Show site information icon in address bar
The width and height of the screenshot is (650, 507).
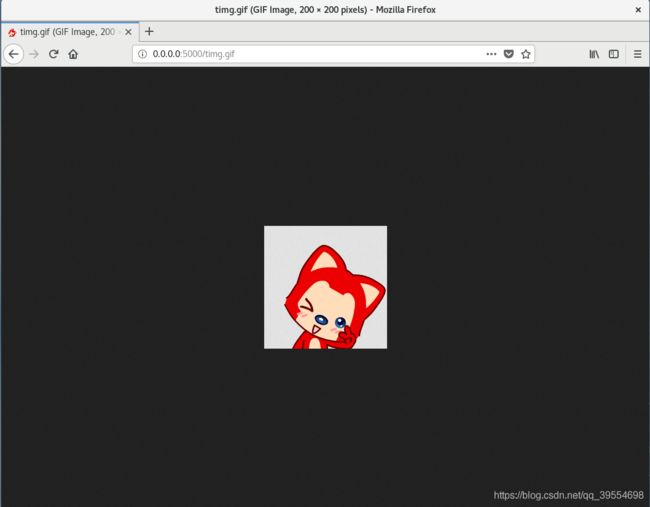pos(142,54)
